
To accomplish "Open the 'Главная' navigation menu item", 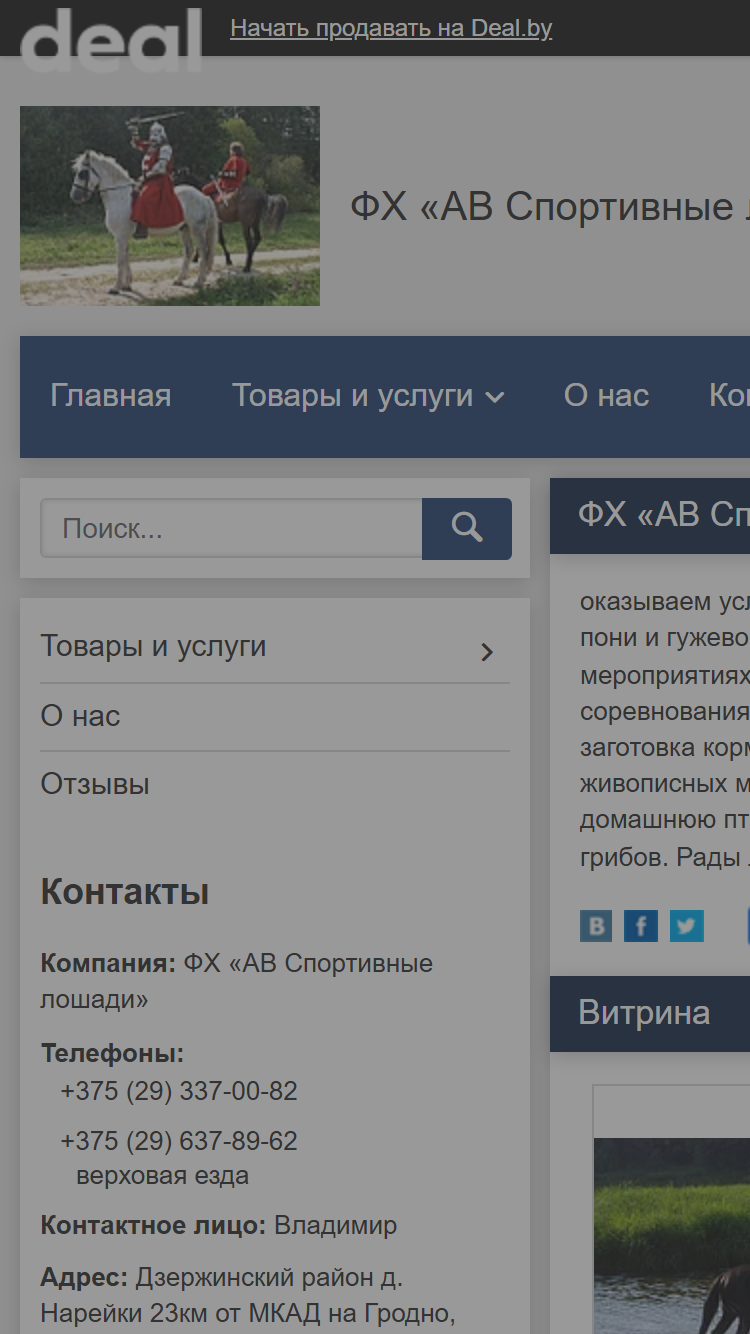I will click(x=111, y=396).
